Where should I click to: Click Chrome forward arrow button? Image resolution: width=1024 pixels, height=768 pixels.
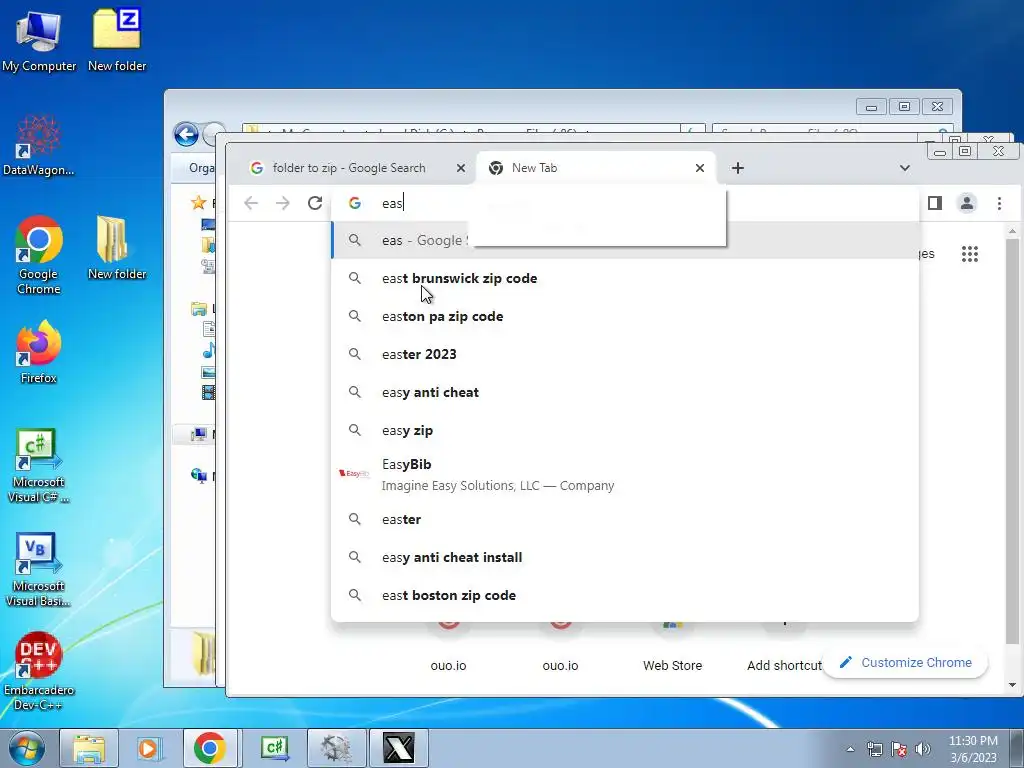283,203
